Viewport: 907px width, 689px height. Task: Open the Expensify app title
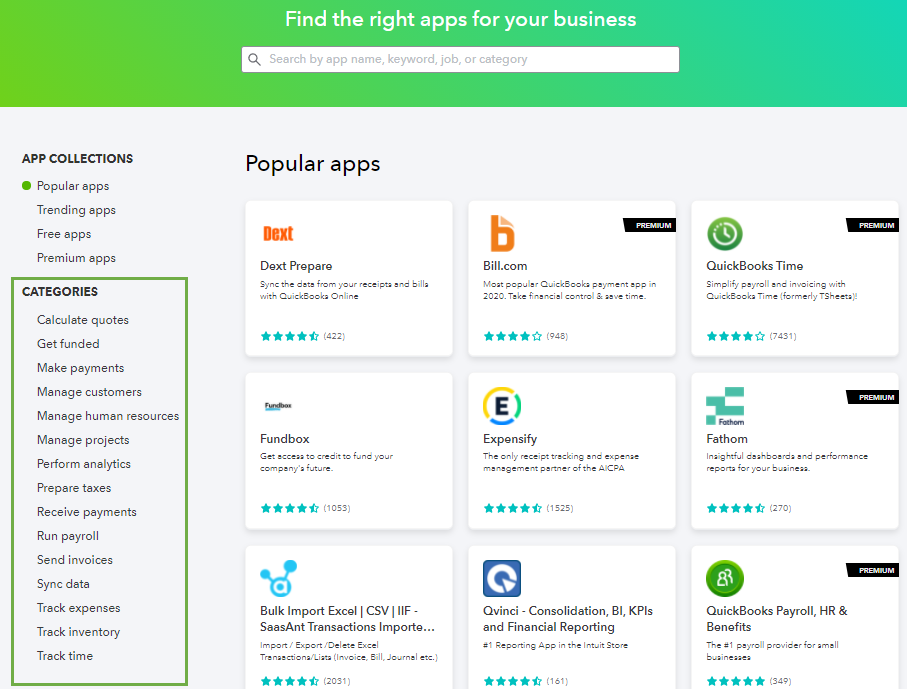(510, 439)
